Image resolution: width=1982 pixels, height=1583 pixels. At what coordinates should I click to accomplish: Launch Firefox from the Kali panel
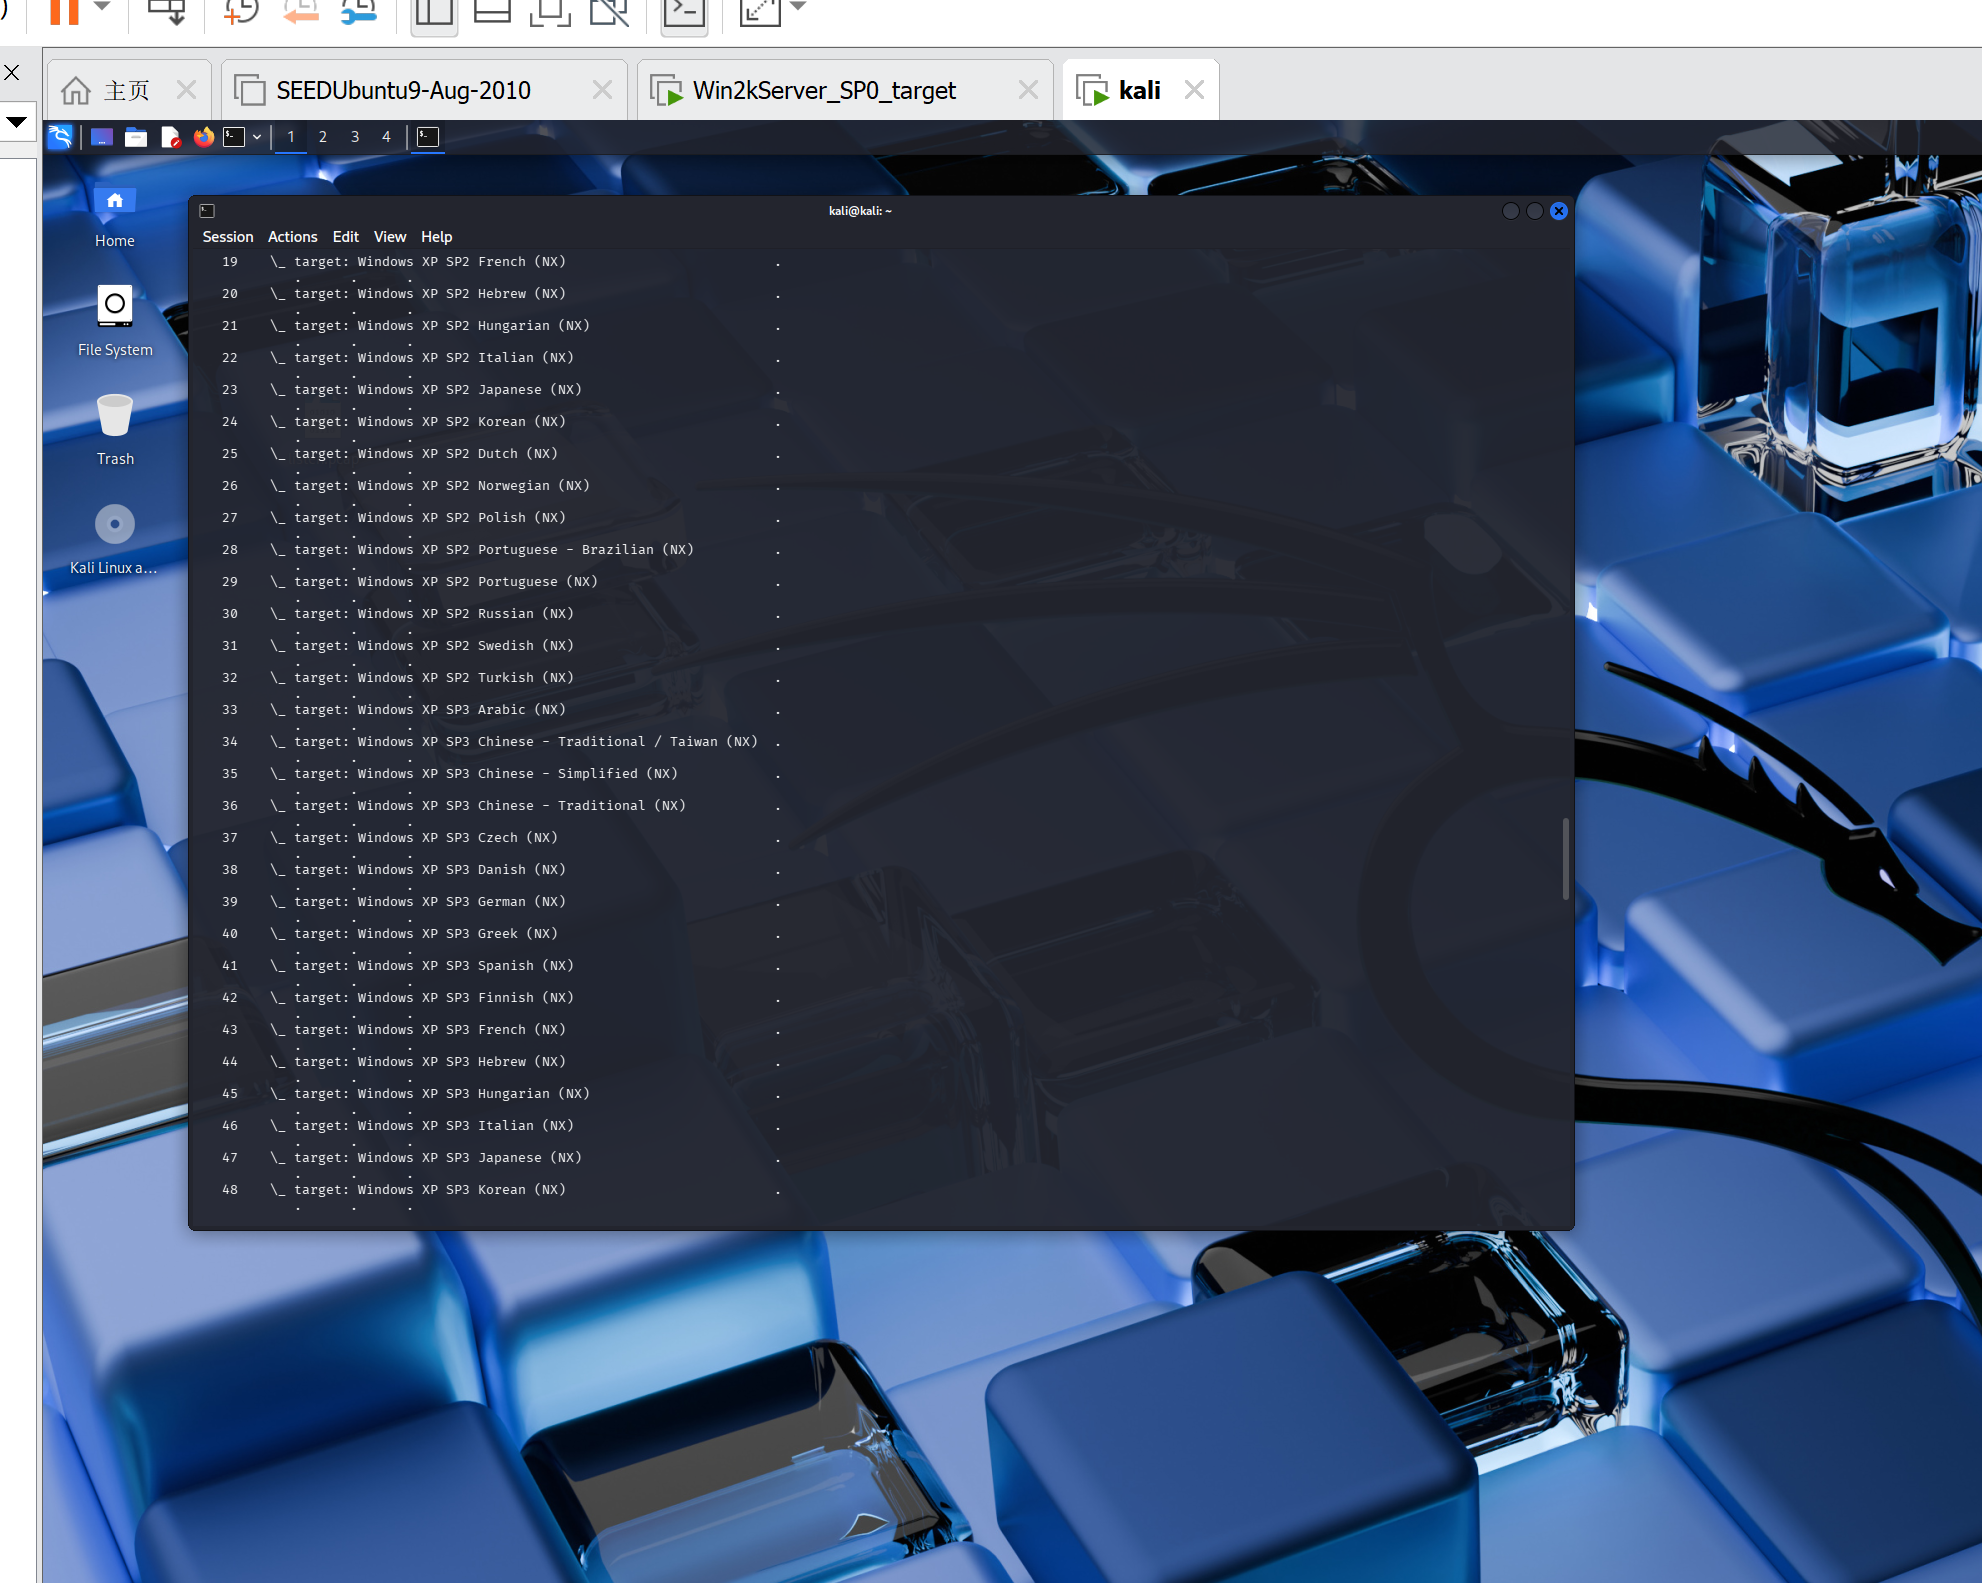(x=204, y=137)
